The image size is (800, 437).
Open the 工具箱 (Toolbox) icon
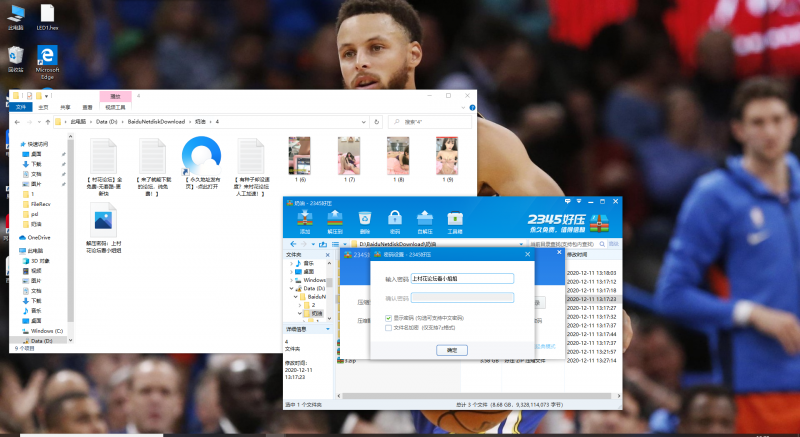[x=456, y=219]
